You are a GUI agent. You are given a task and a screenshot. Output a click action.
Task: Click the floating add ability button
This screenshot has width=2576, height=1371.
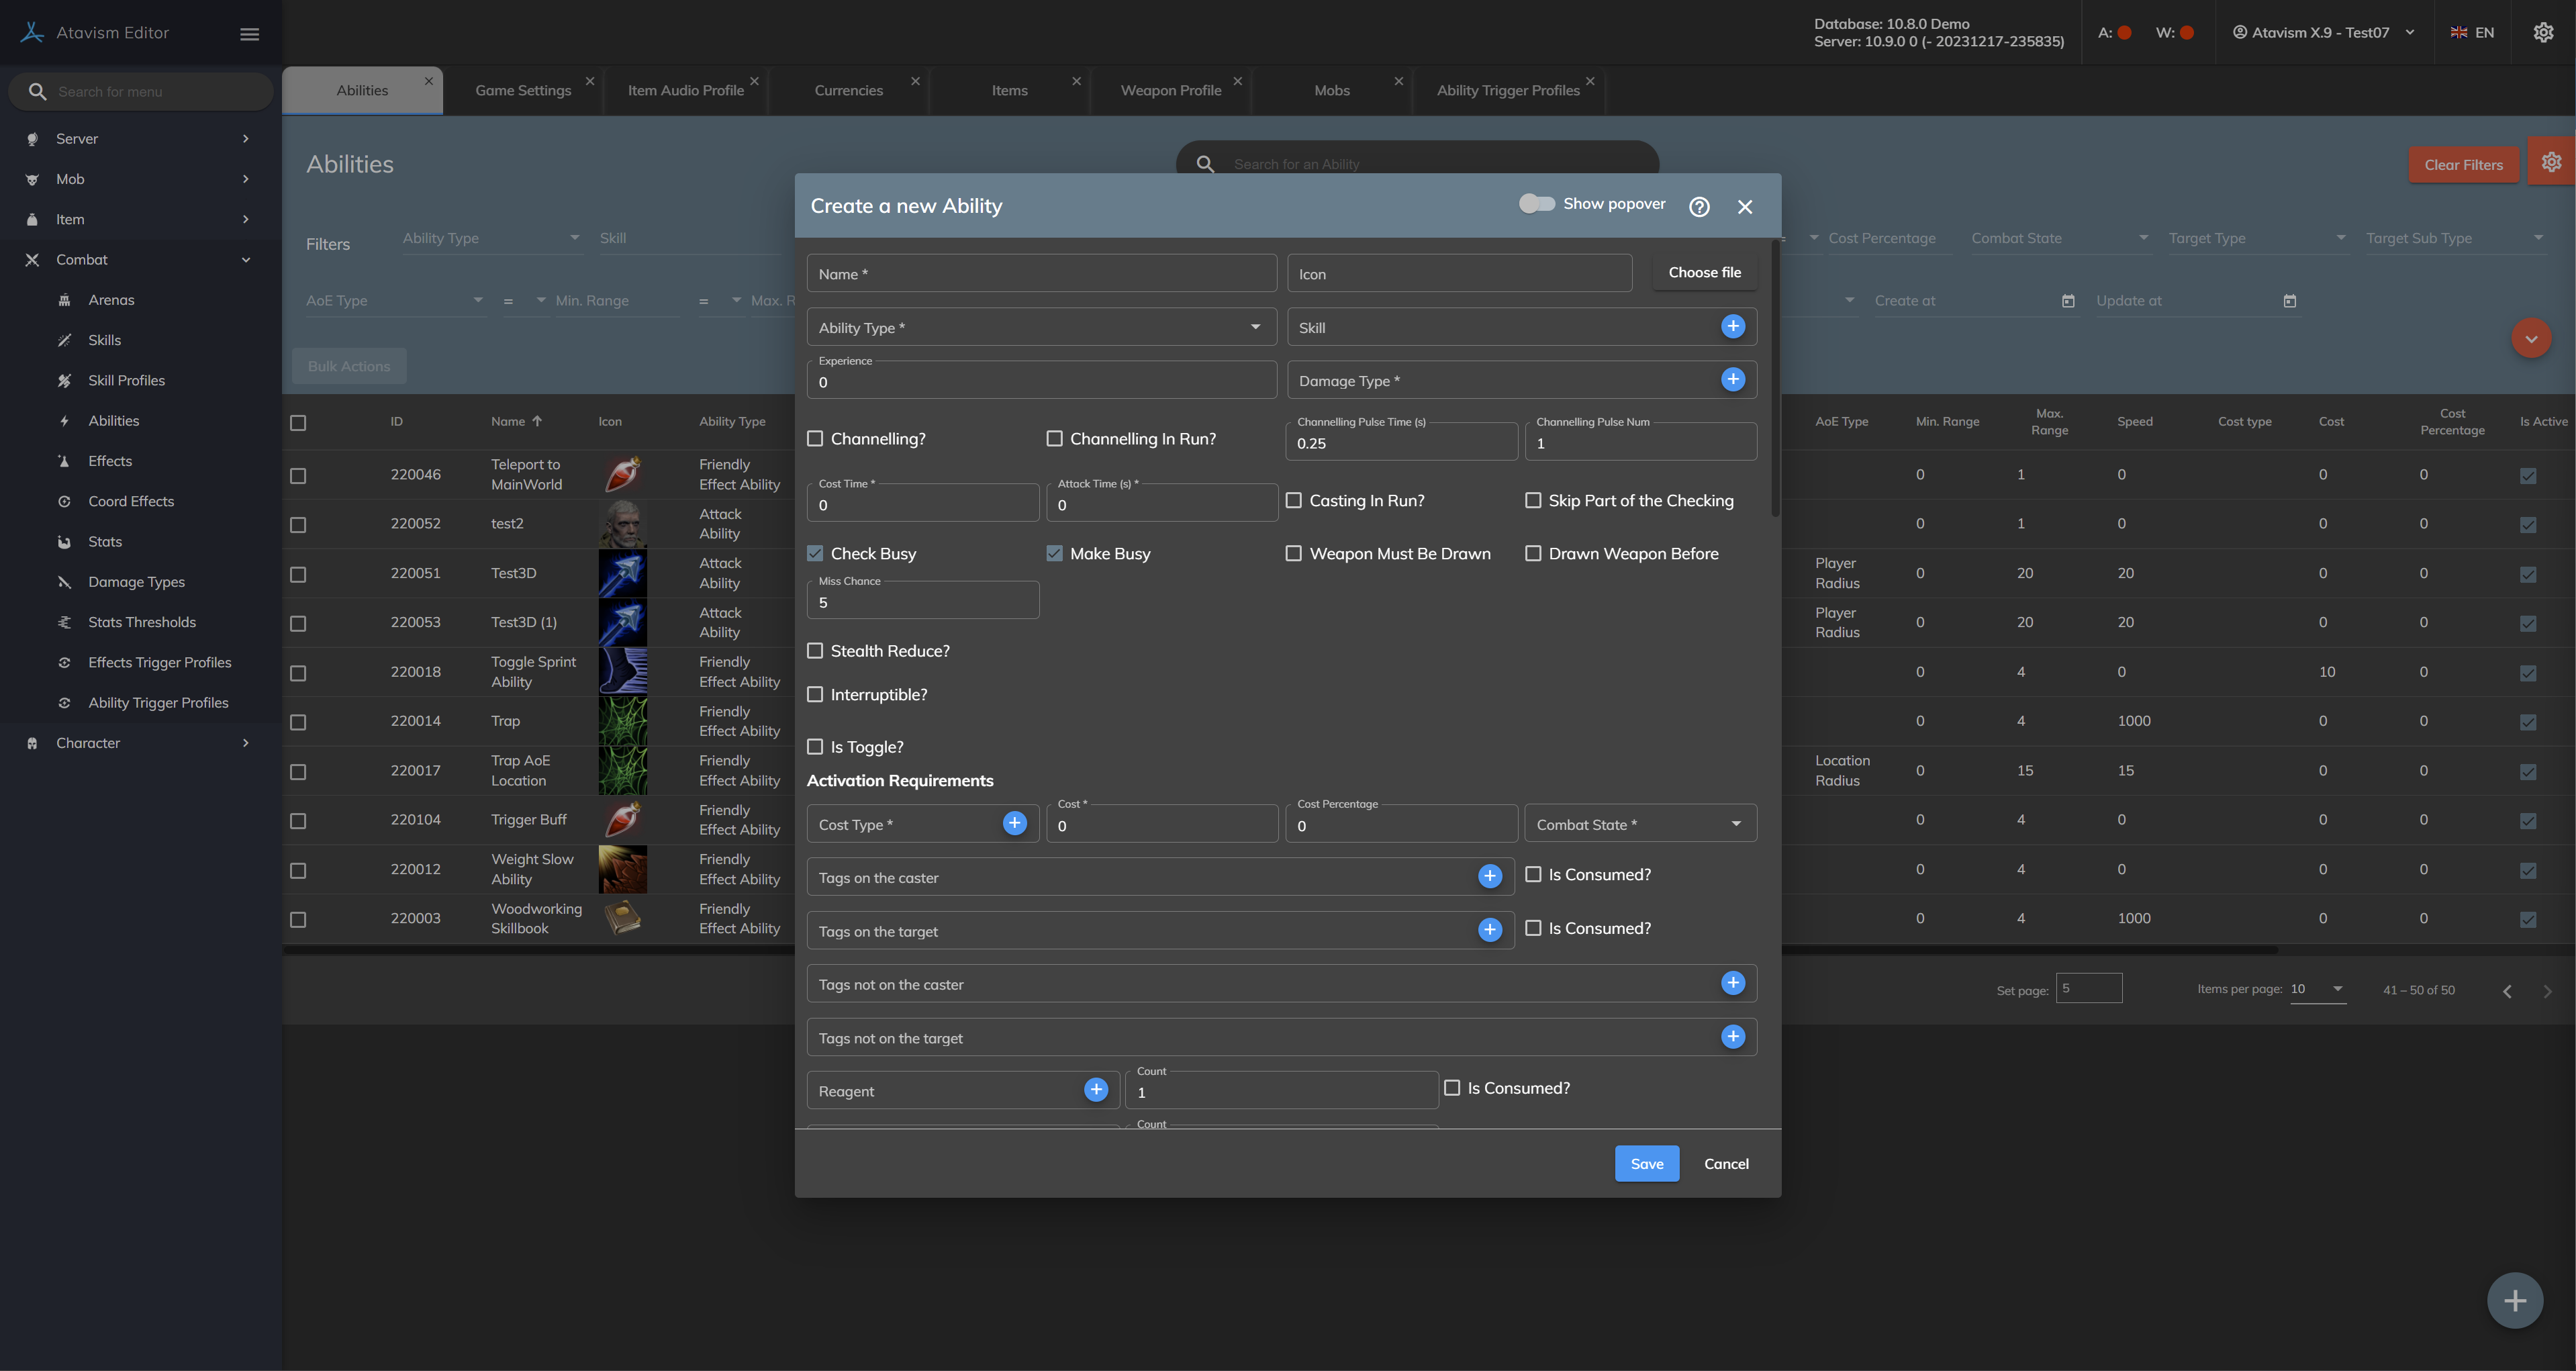point(2514,1300)
